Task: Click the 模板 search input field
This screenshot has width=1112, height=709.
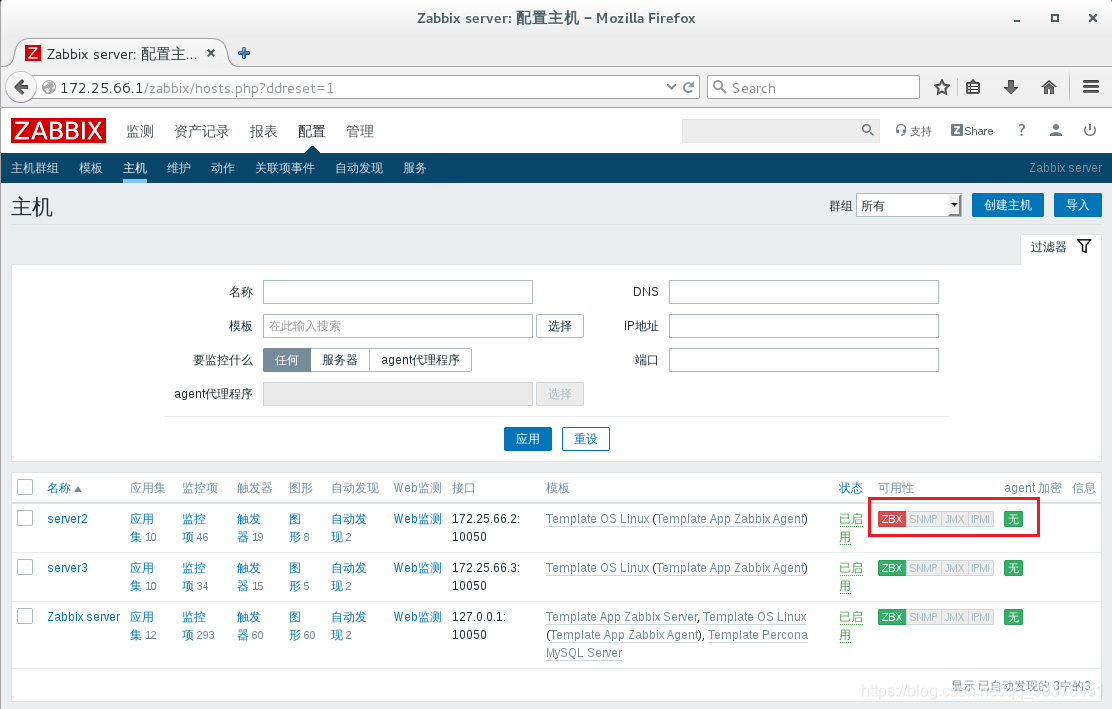Action: [x=398, y=326]
